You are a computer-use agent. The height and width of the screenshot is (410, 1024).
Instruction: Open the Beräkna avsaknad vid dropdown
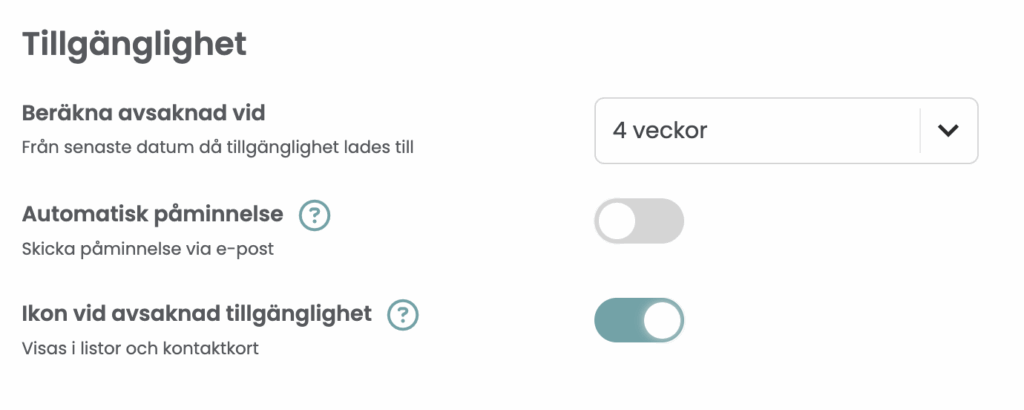pyautogui.click(x=785, y=130)
